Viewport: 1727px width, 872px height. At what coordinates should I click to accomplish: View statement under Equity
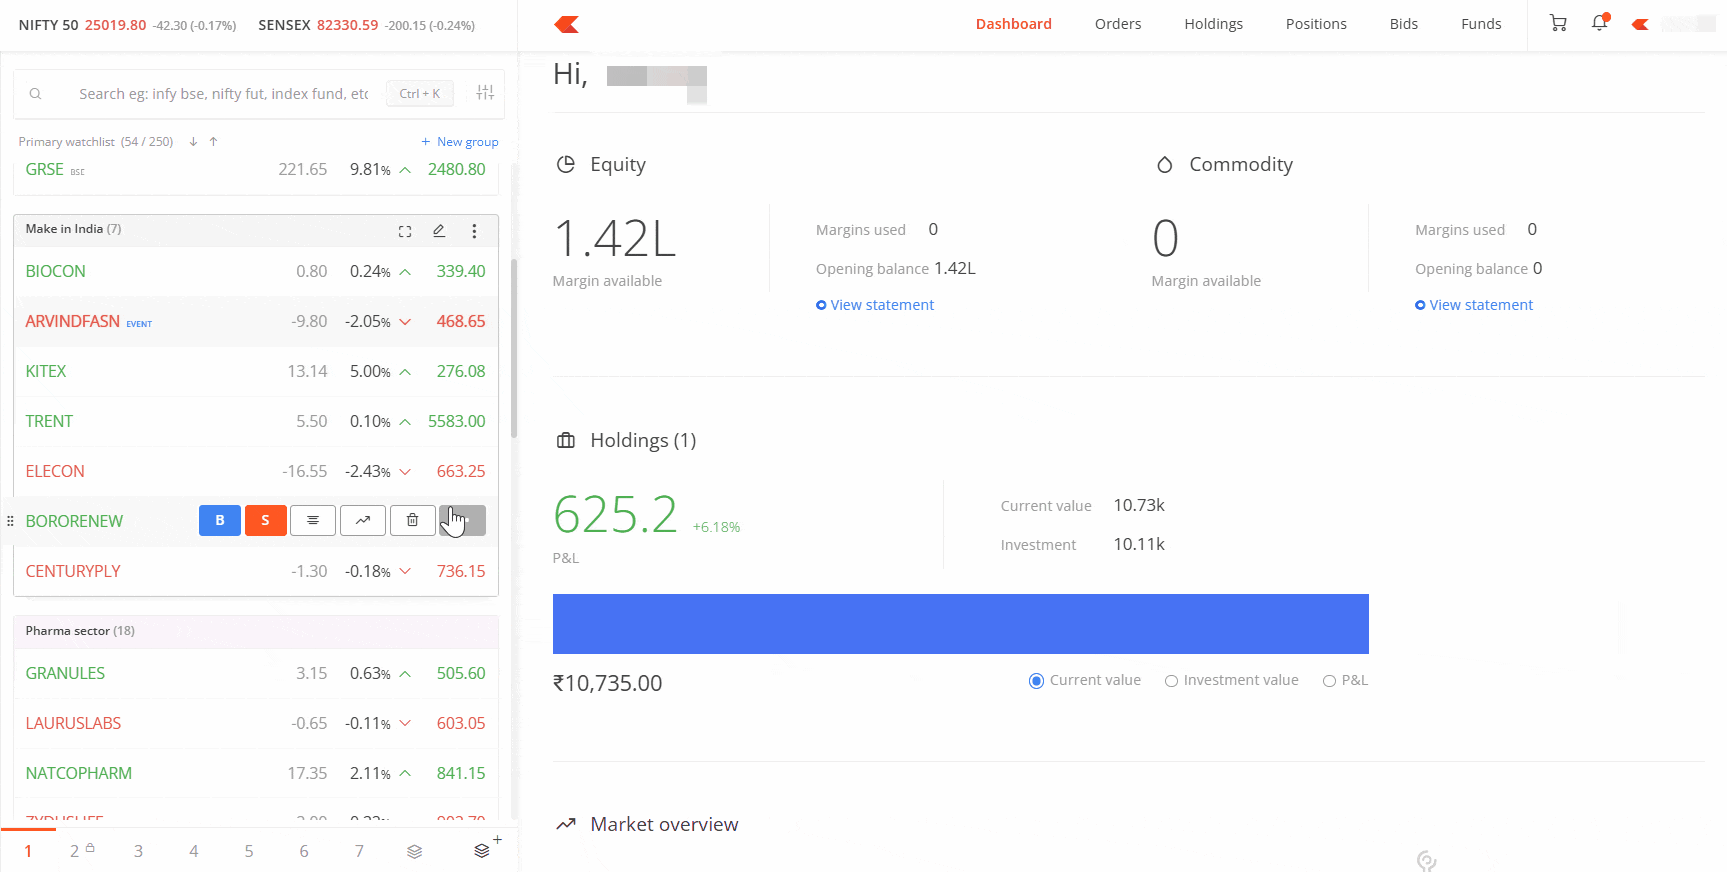(x=875, y=305)
